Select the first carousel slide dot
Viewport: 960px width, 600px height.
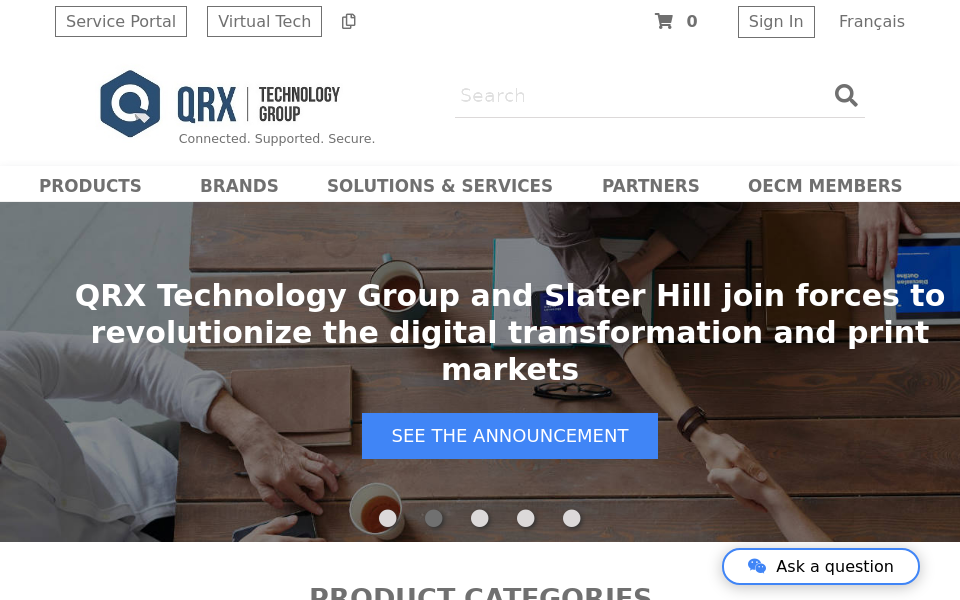[x=388, y=519]
